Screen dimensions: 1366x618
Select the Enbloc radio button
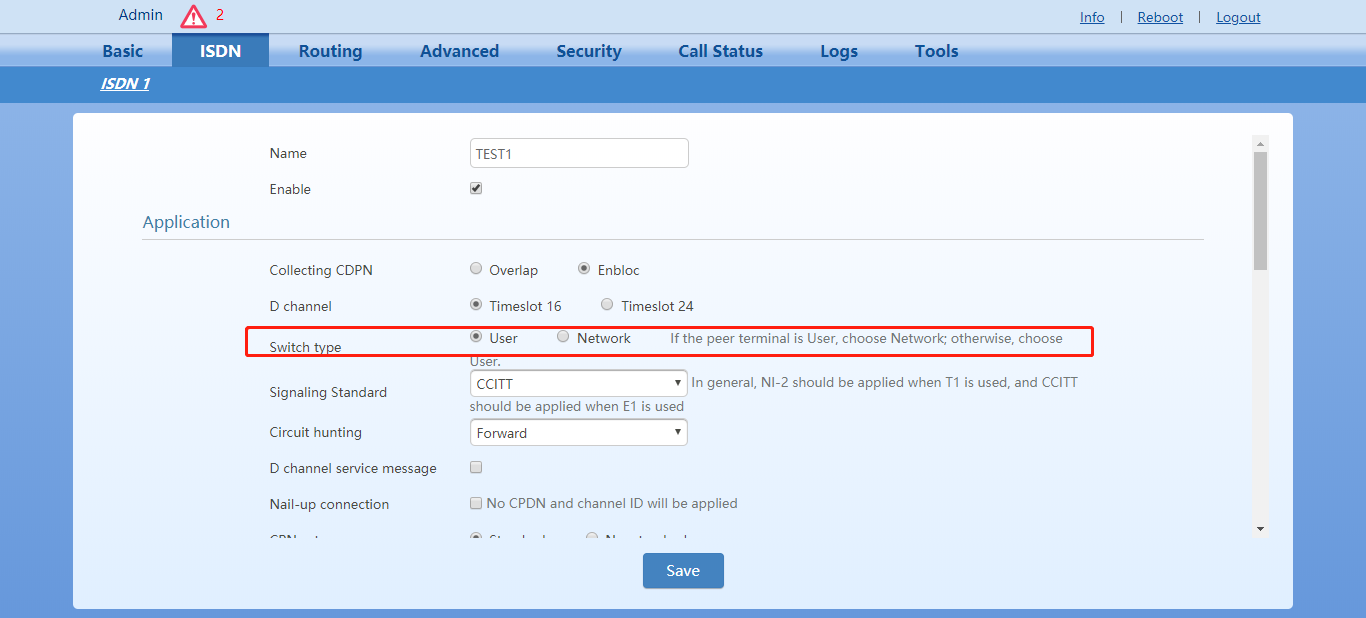[x=584, y=269]
